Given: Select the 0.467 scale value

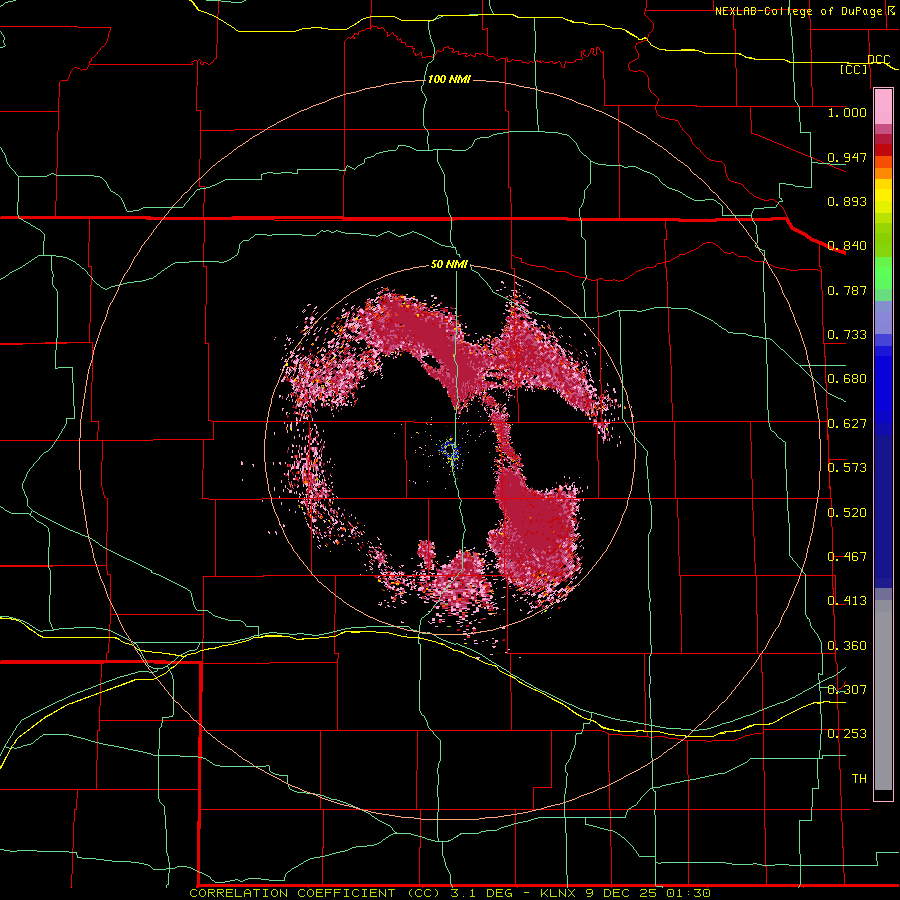Looking at the screenshot, I should click(x=847, y=557).
